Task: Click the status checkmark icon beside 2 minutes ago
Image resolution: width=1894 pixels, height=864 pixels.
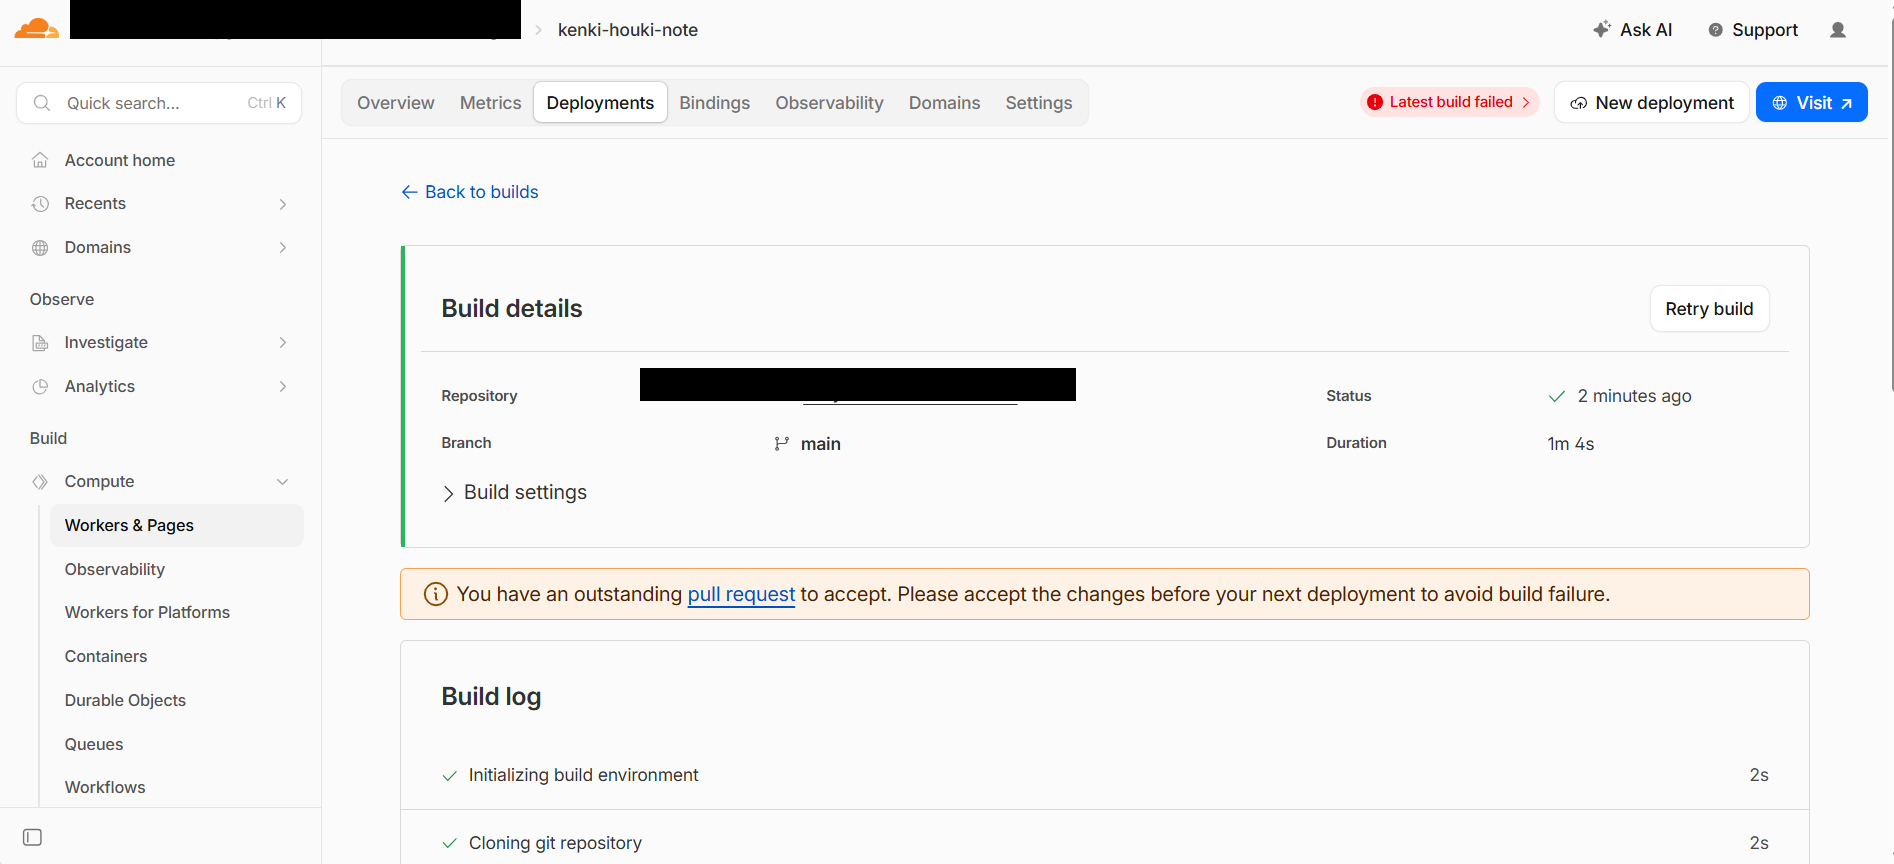Action: tap(1557, 396)
